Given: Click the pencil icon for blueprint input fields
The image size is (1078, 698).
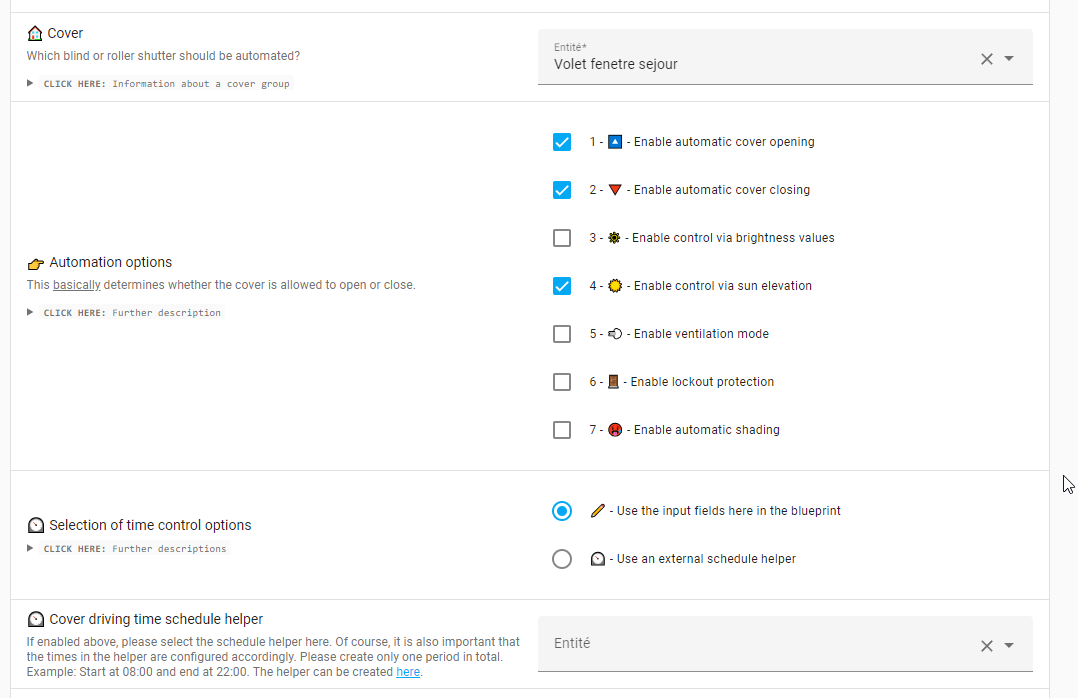Looking at the screenshot, I should click(x=597, y=511).
